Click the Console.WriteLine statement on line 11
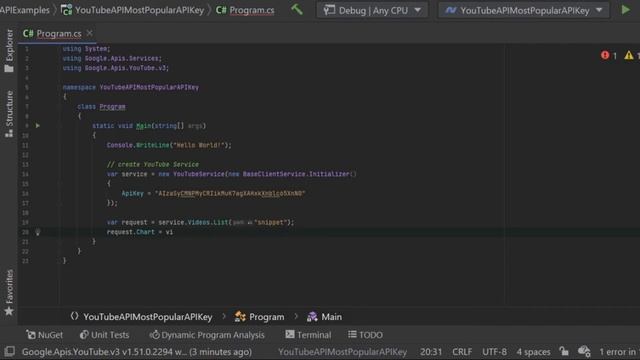Screen dimensions: 640x360 (169, 145)
